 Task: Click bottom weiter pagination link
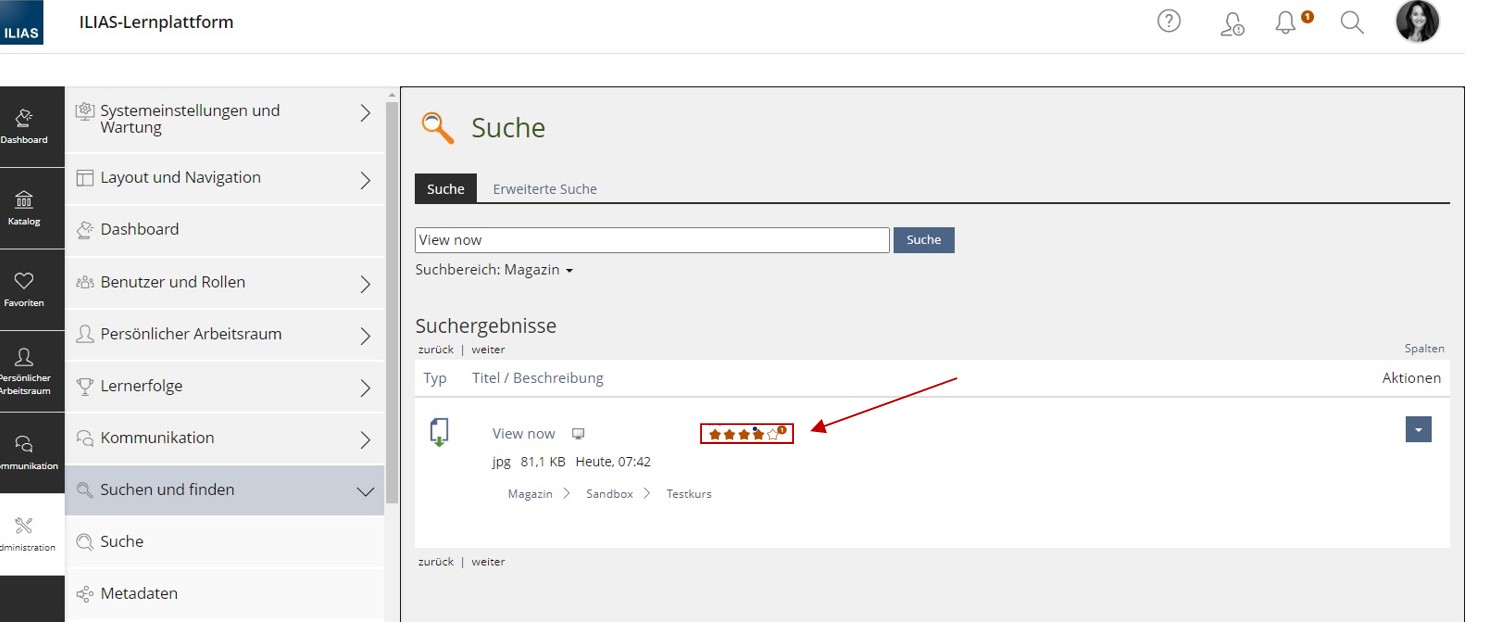click(488, 562)
